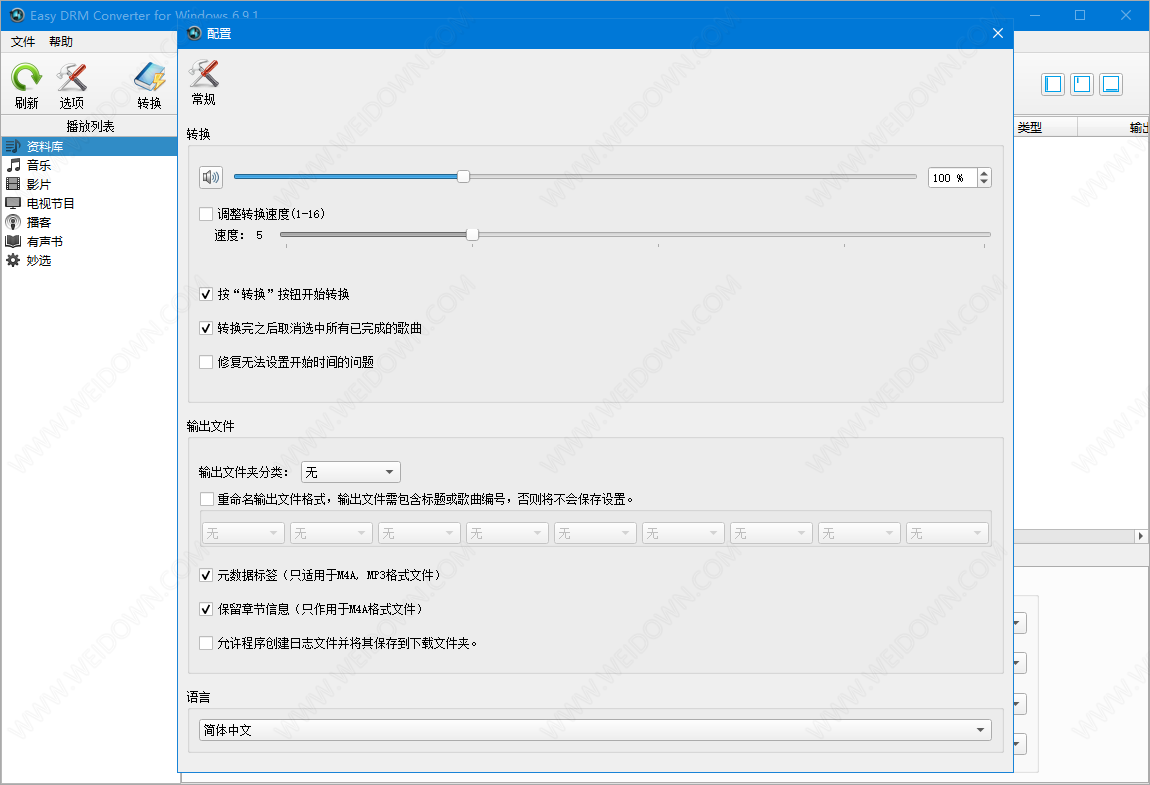Enable 修复无法设置开始时间的问题 checkbox
Viewport: 1150px width, 785px height.
click(206, 362)
